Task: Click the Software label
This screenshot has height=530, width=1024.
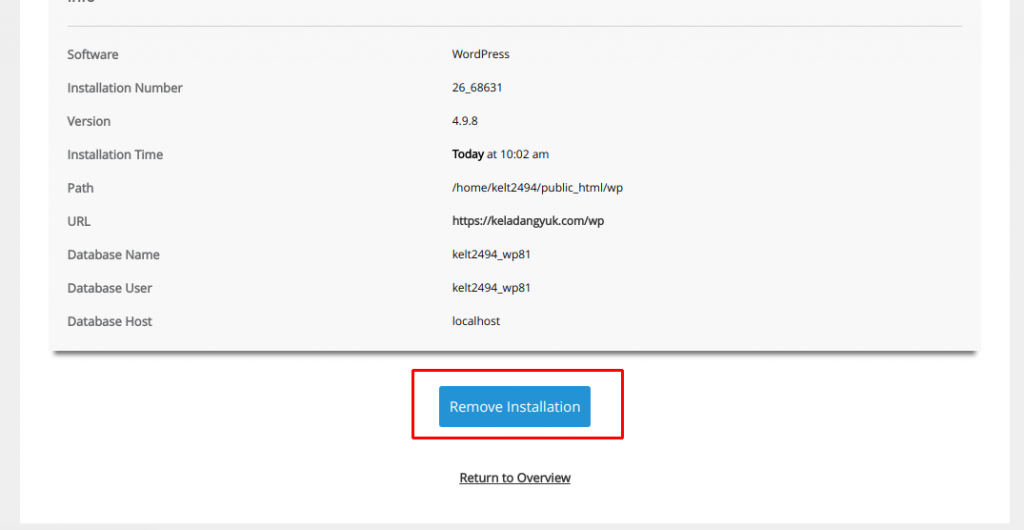Action: point(93,55)
